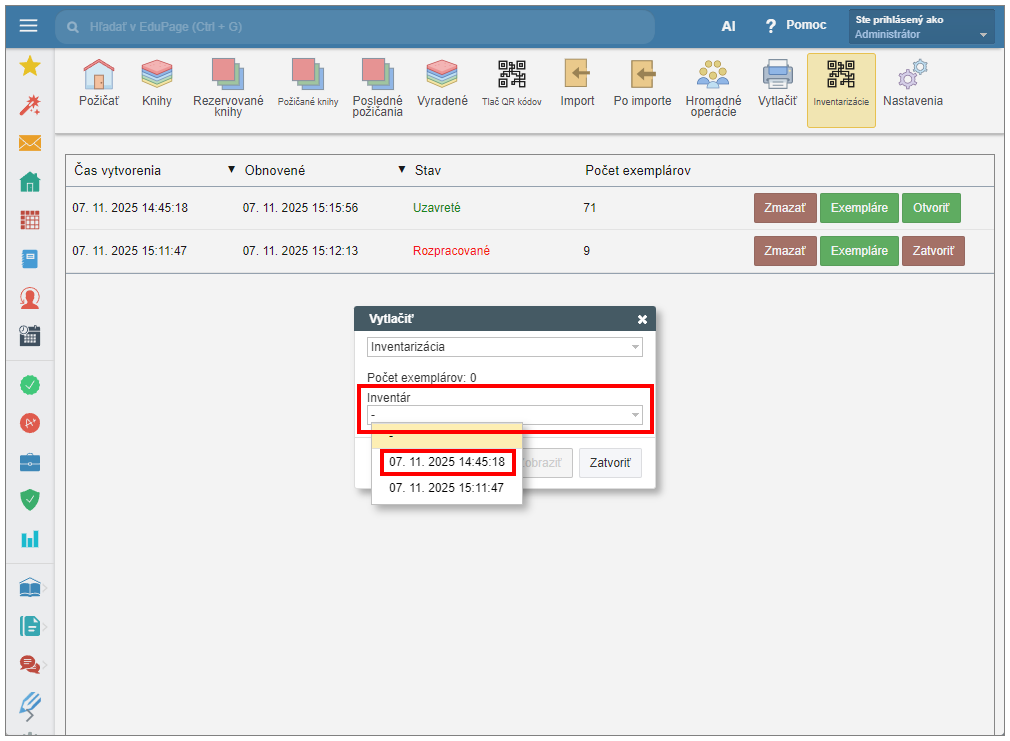Expand the Inventár dropdown
Viewport: 1010px width, 741px height.
(504, 414)
